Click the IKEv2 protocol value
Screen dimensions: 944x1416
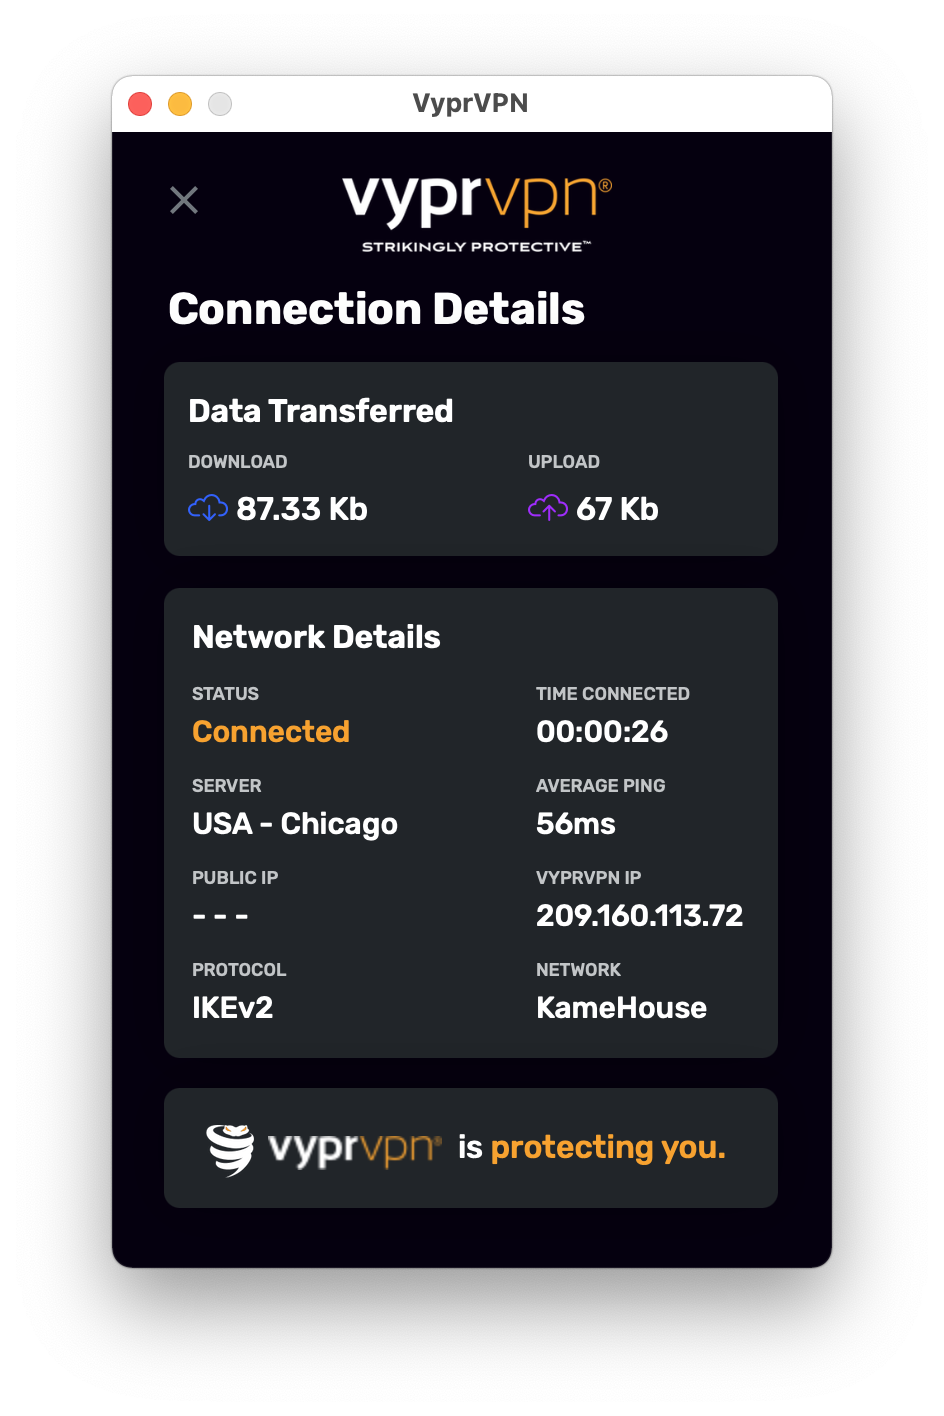pyautogui.click(x=232, y=1008)
